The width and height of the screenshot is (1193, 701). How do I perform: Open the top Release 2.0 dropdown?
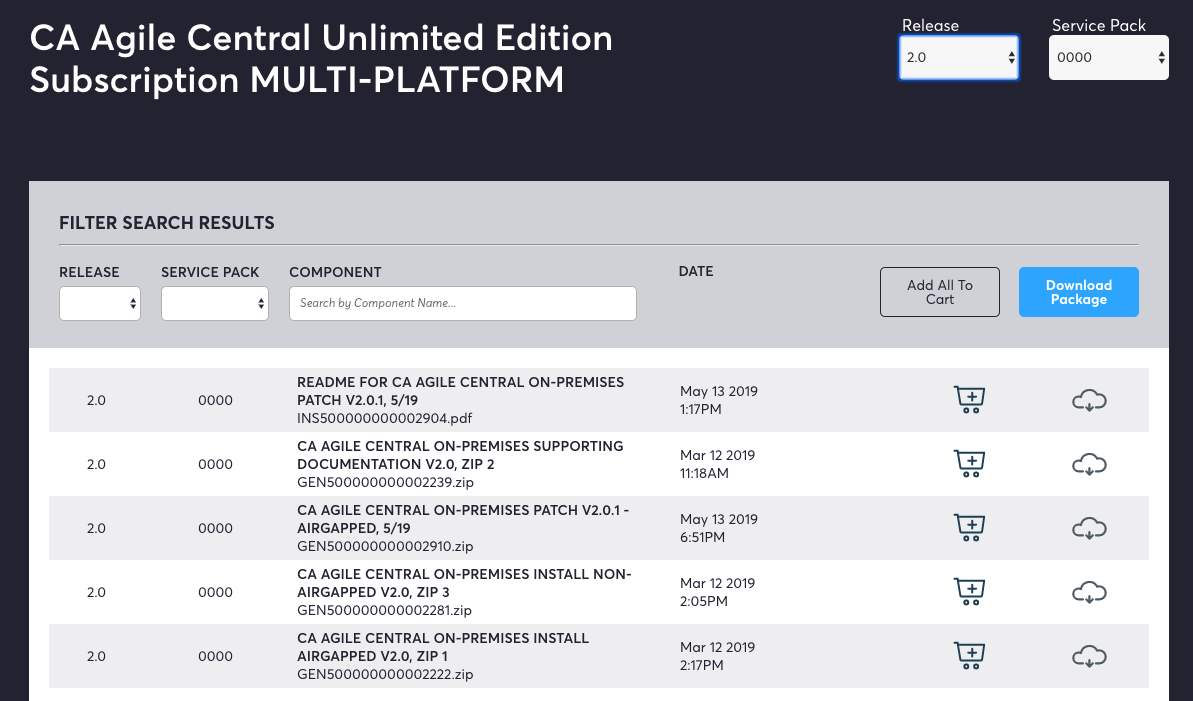click(959, 57)
